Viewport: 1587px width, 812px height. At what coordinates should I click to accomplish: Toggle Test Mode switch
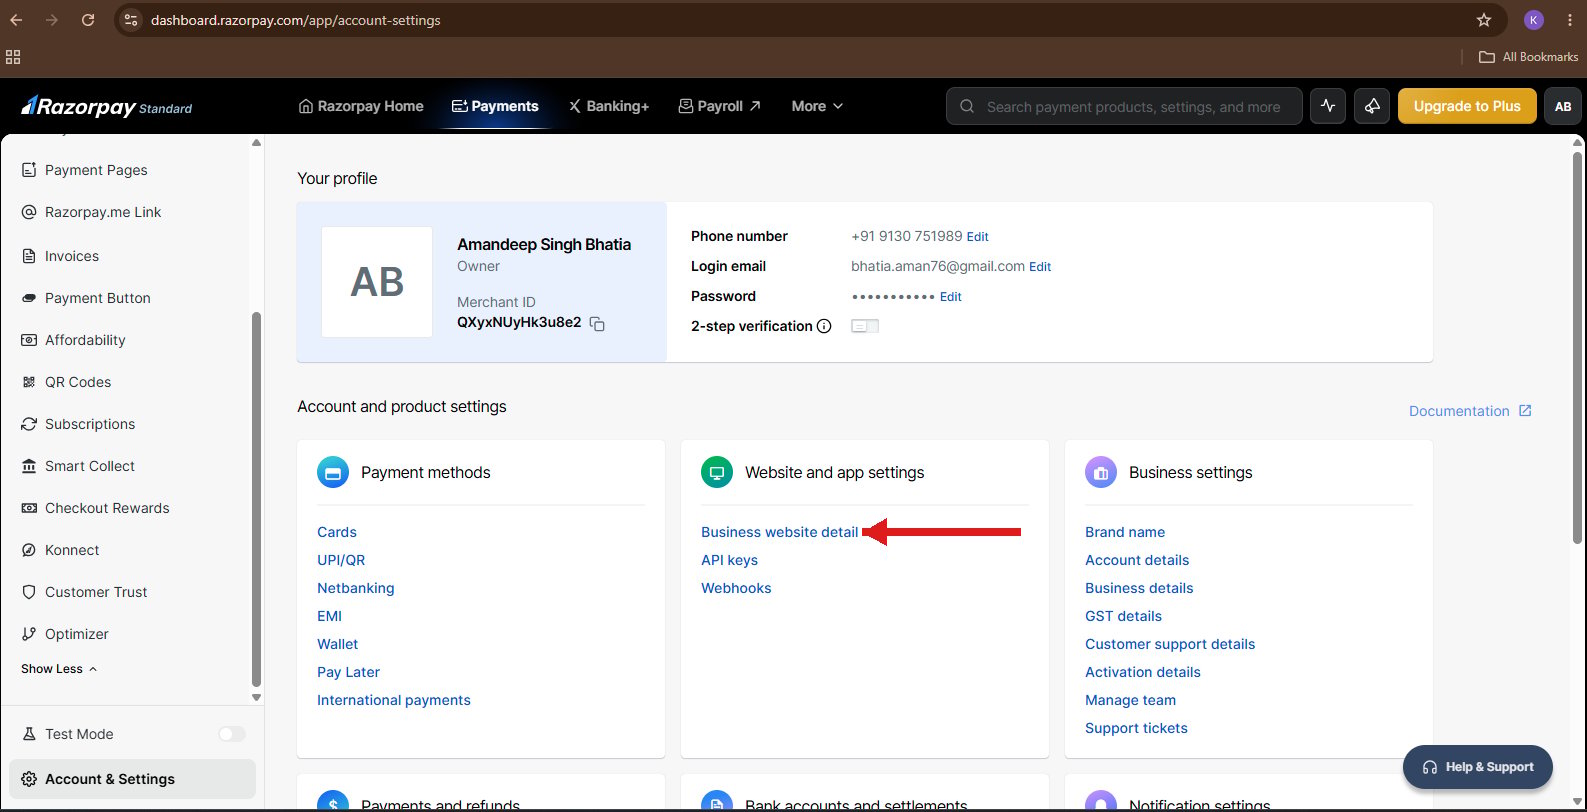(231, 734)
